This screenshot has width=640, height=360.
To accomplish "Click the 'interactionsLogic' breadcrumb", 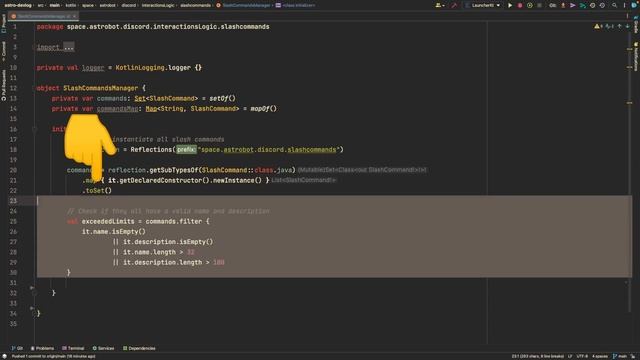I will tap(158, 5).
